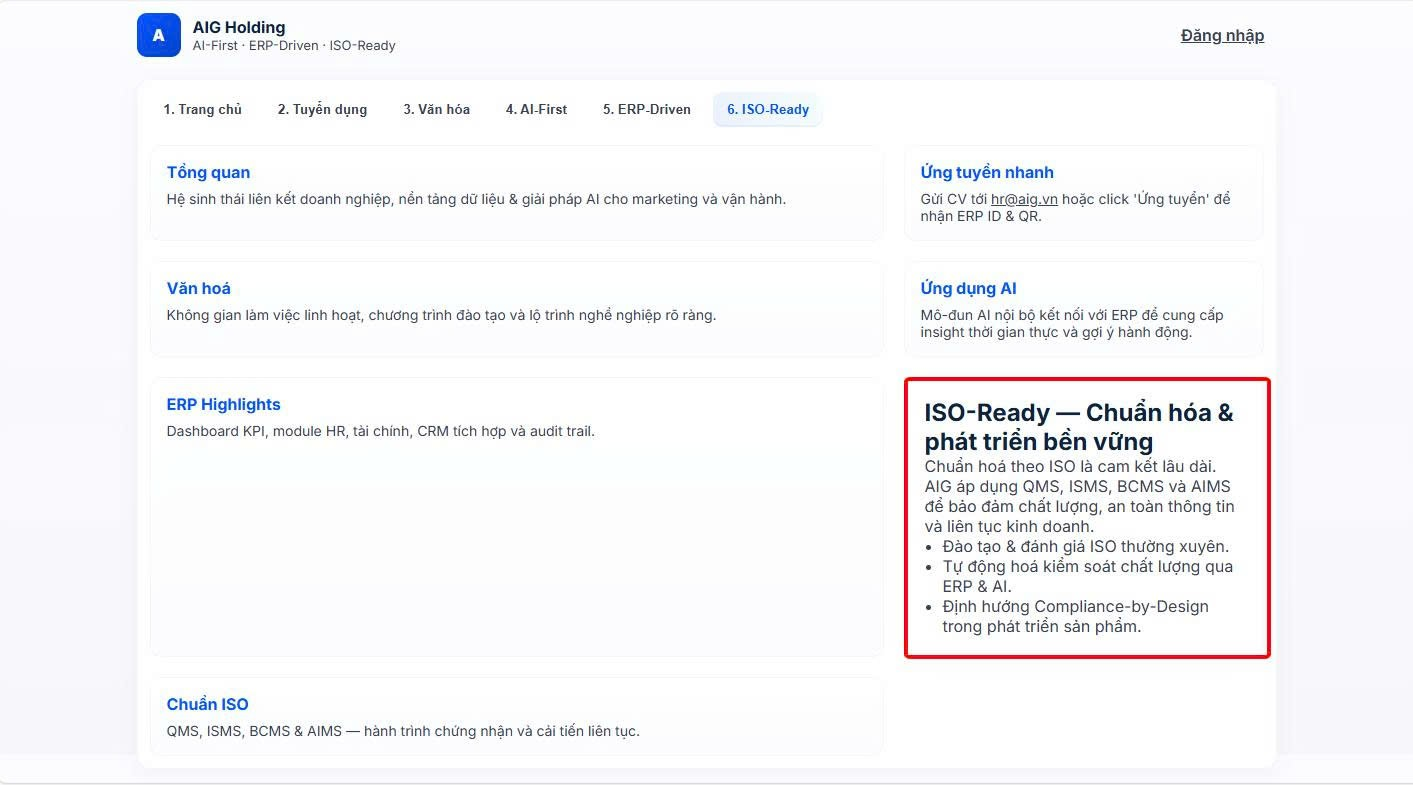The height and width of the screenshot is (785, 1413).
Task: Select the AI-First tab
Action: tap(536, 109)
